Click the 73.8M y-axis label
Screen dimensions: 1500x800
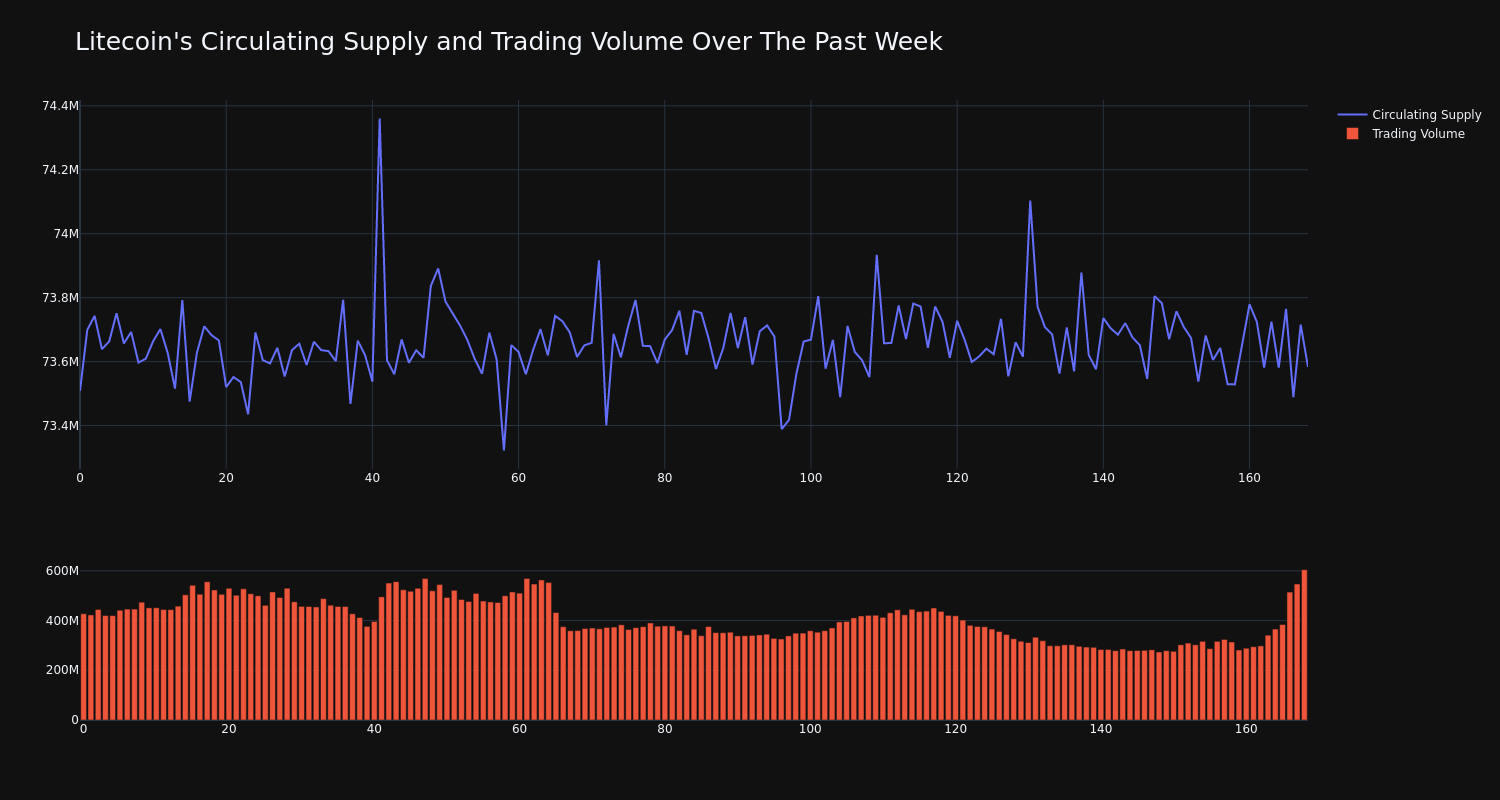click(60, 298)
